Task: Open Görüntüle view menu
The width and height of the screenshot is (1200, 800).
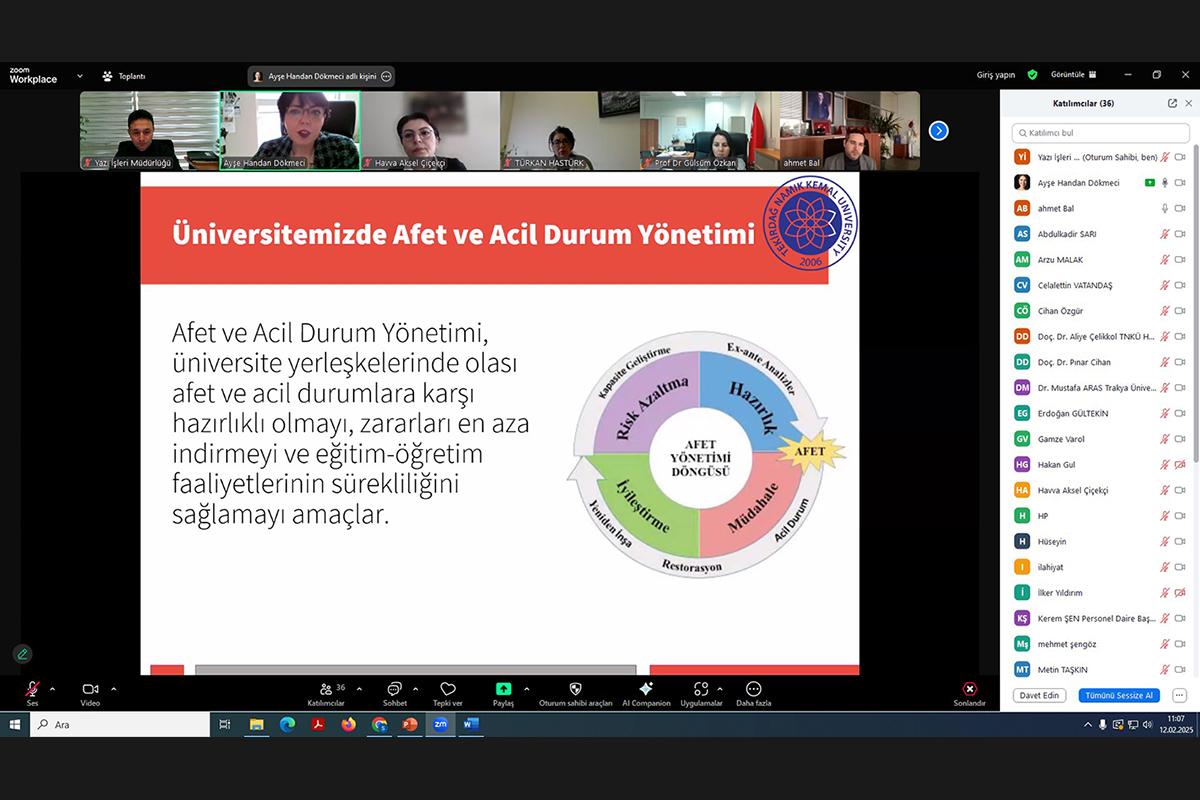Action: [1073, 75]
